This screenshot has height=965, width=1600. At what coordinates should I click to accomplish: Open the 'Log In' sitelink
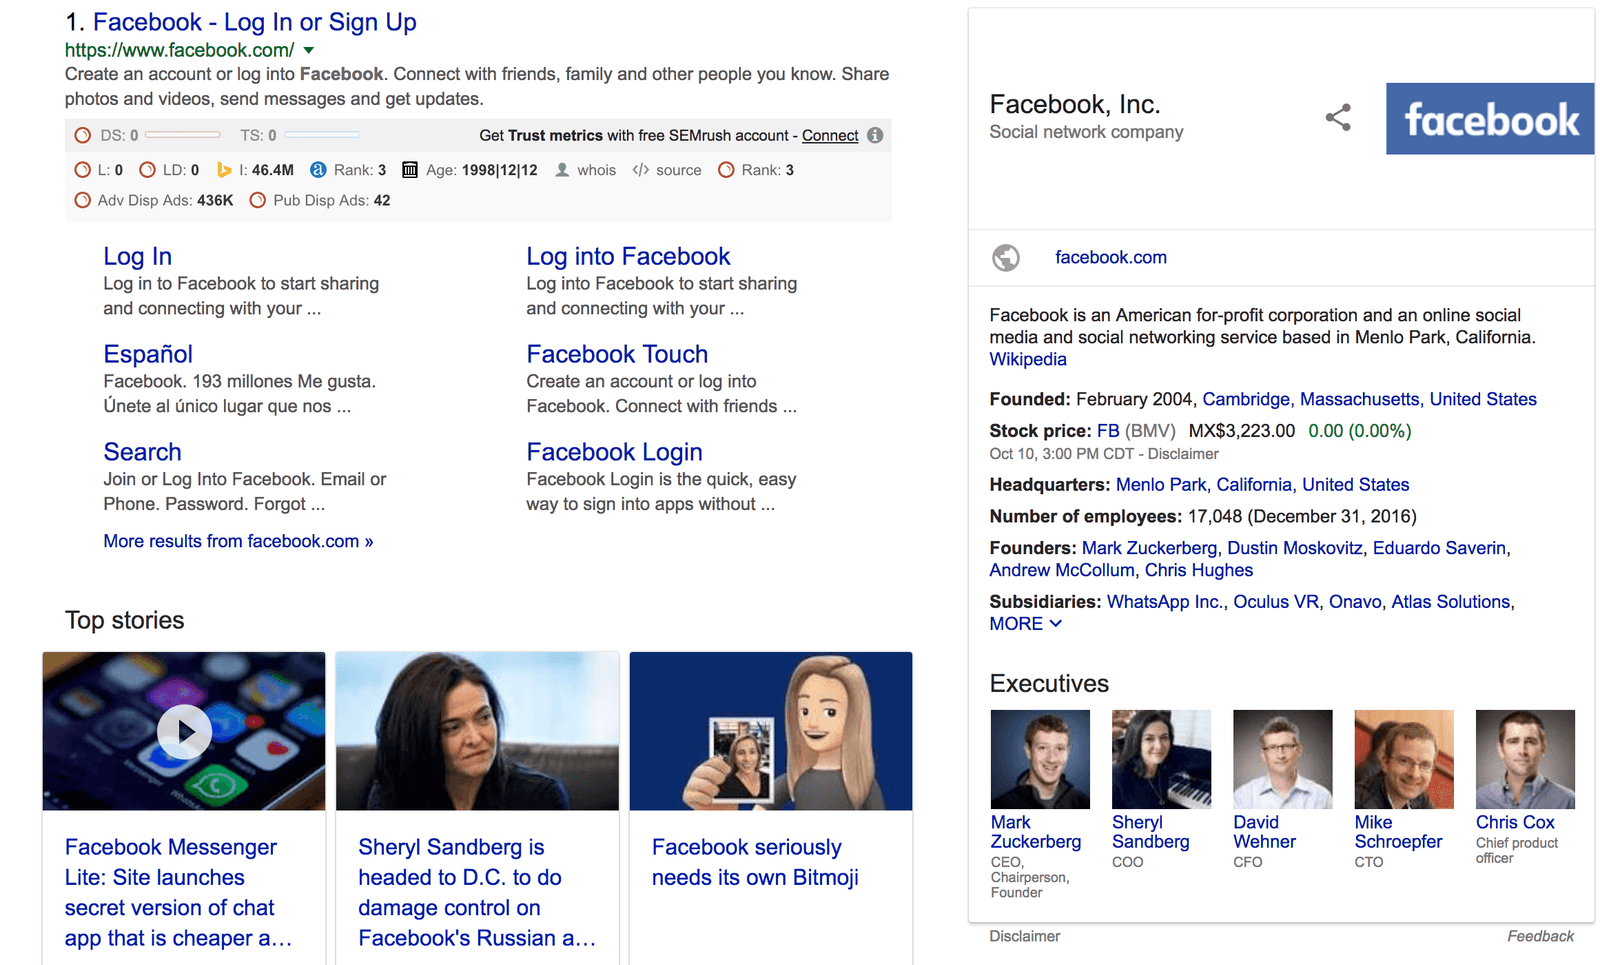pos(138,257)
